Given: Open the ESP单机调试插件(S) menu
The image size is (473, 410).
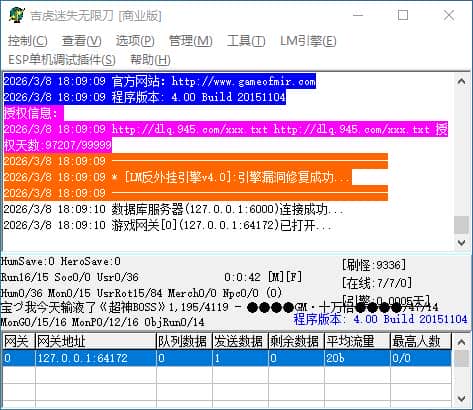Looking at the screenshot, I should pyautogui.click(x=62, y=60).
